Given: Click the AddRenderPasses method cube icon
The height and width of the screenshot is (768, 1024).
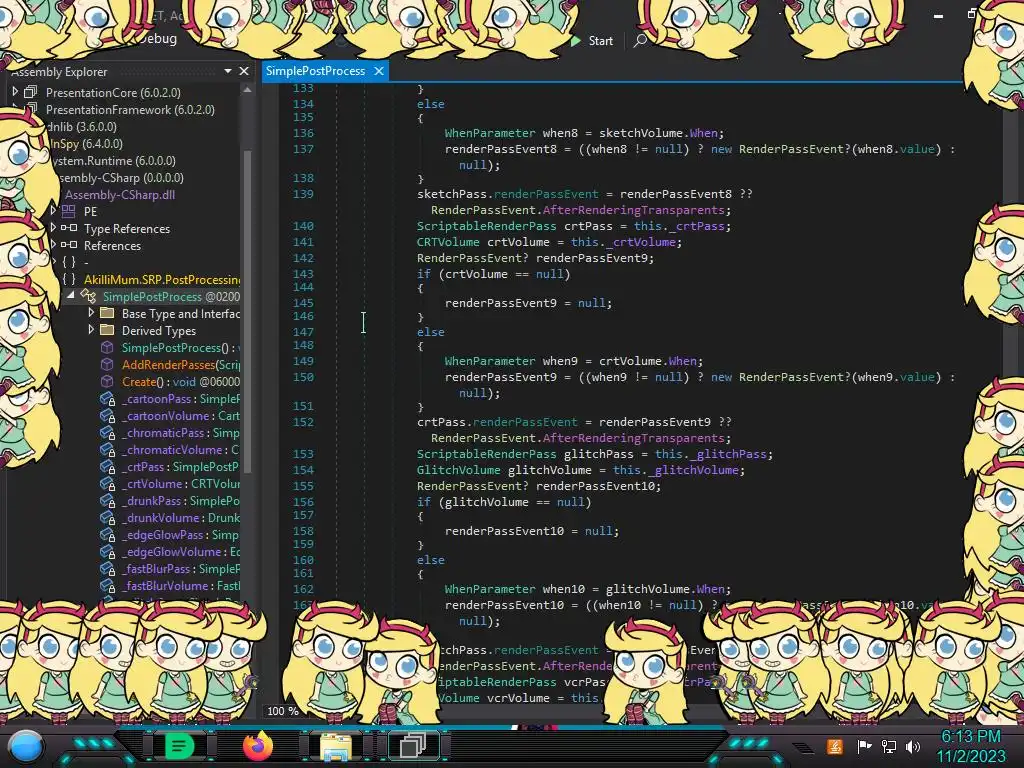Looking at the screenshot, I should [107, 364].
